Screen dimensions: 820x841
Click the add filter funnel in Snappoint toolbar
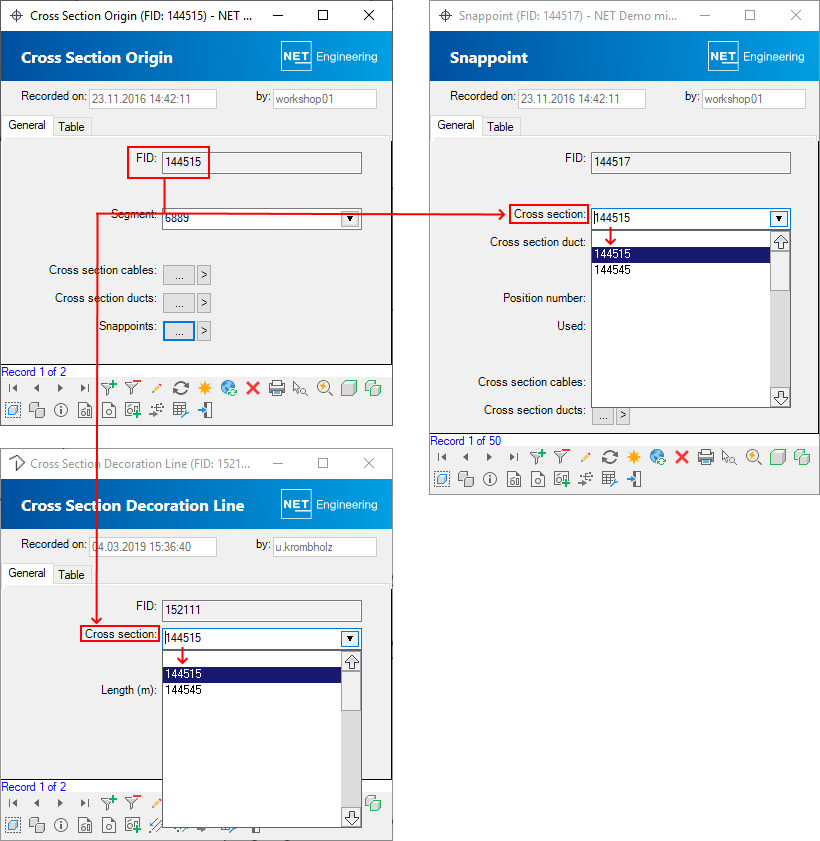(538, 457)
